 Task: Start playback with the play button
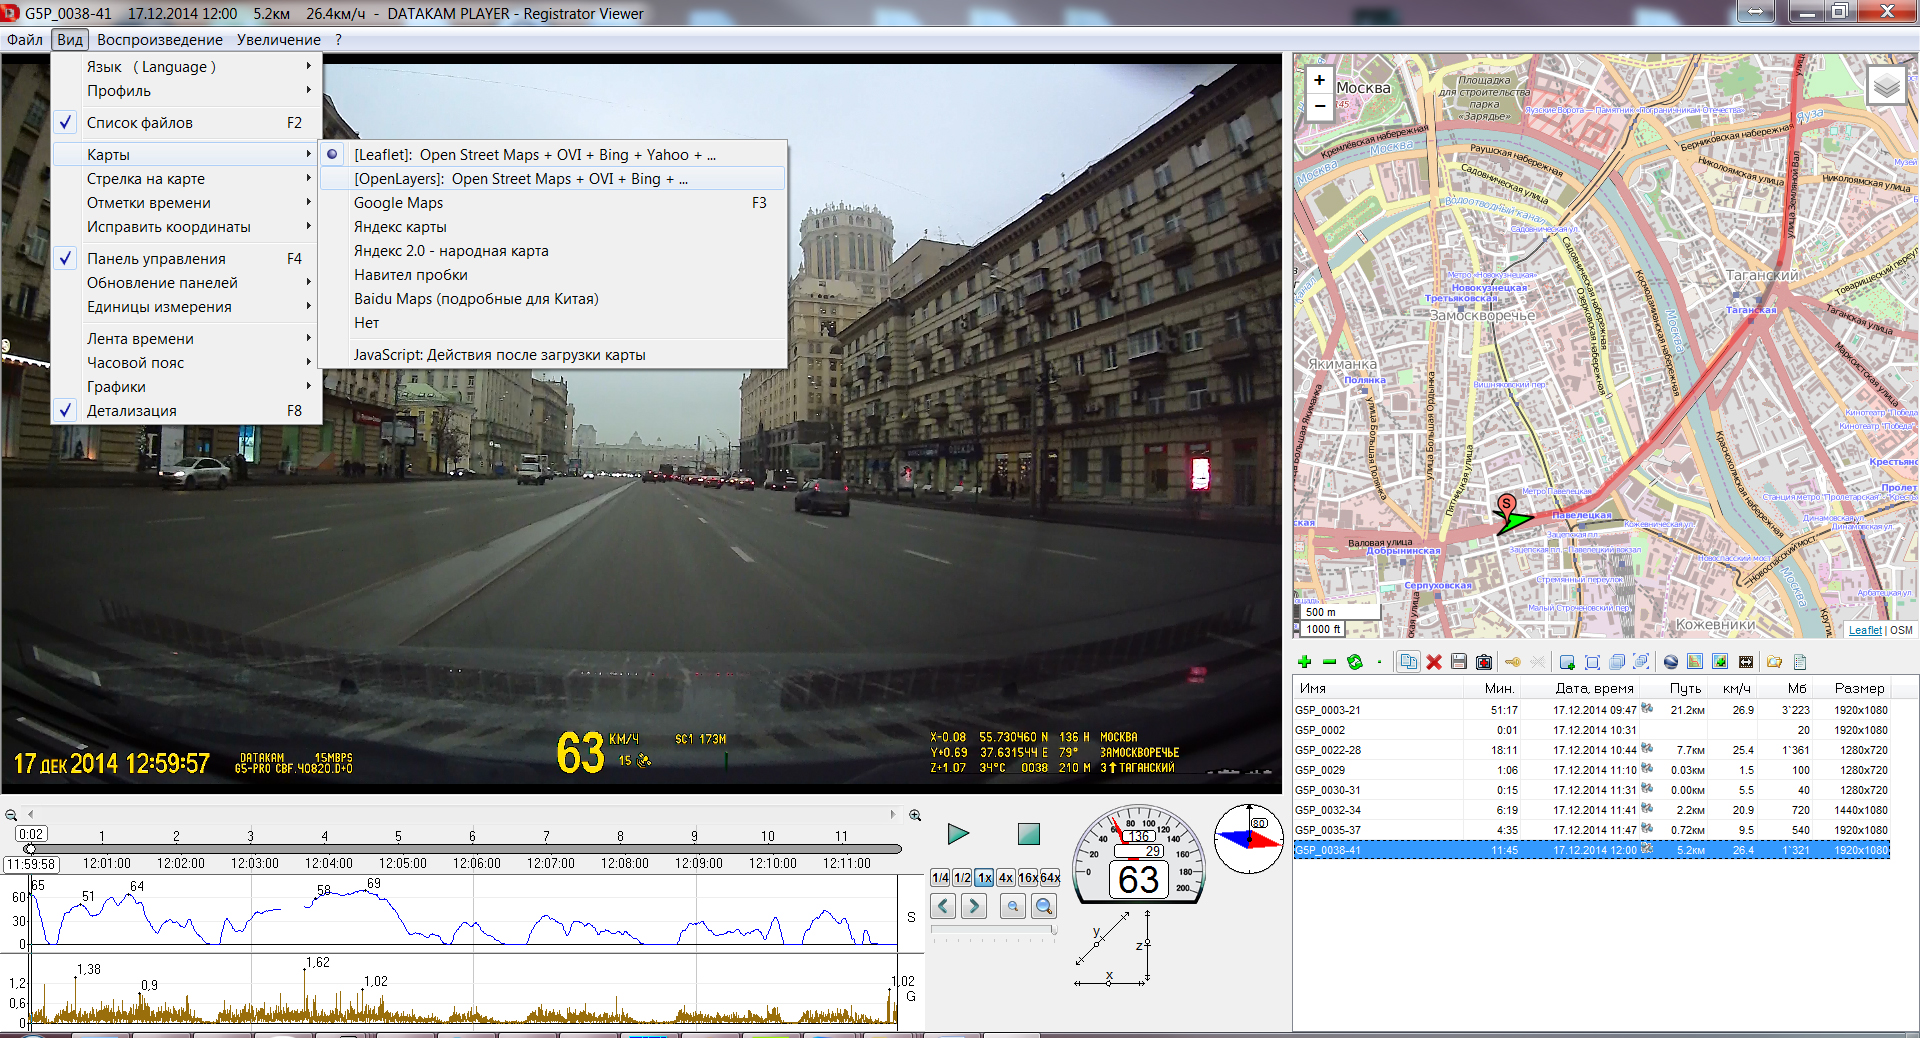click(x=958, y=834)
